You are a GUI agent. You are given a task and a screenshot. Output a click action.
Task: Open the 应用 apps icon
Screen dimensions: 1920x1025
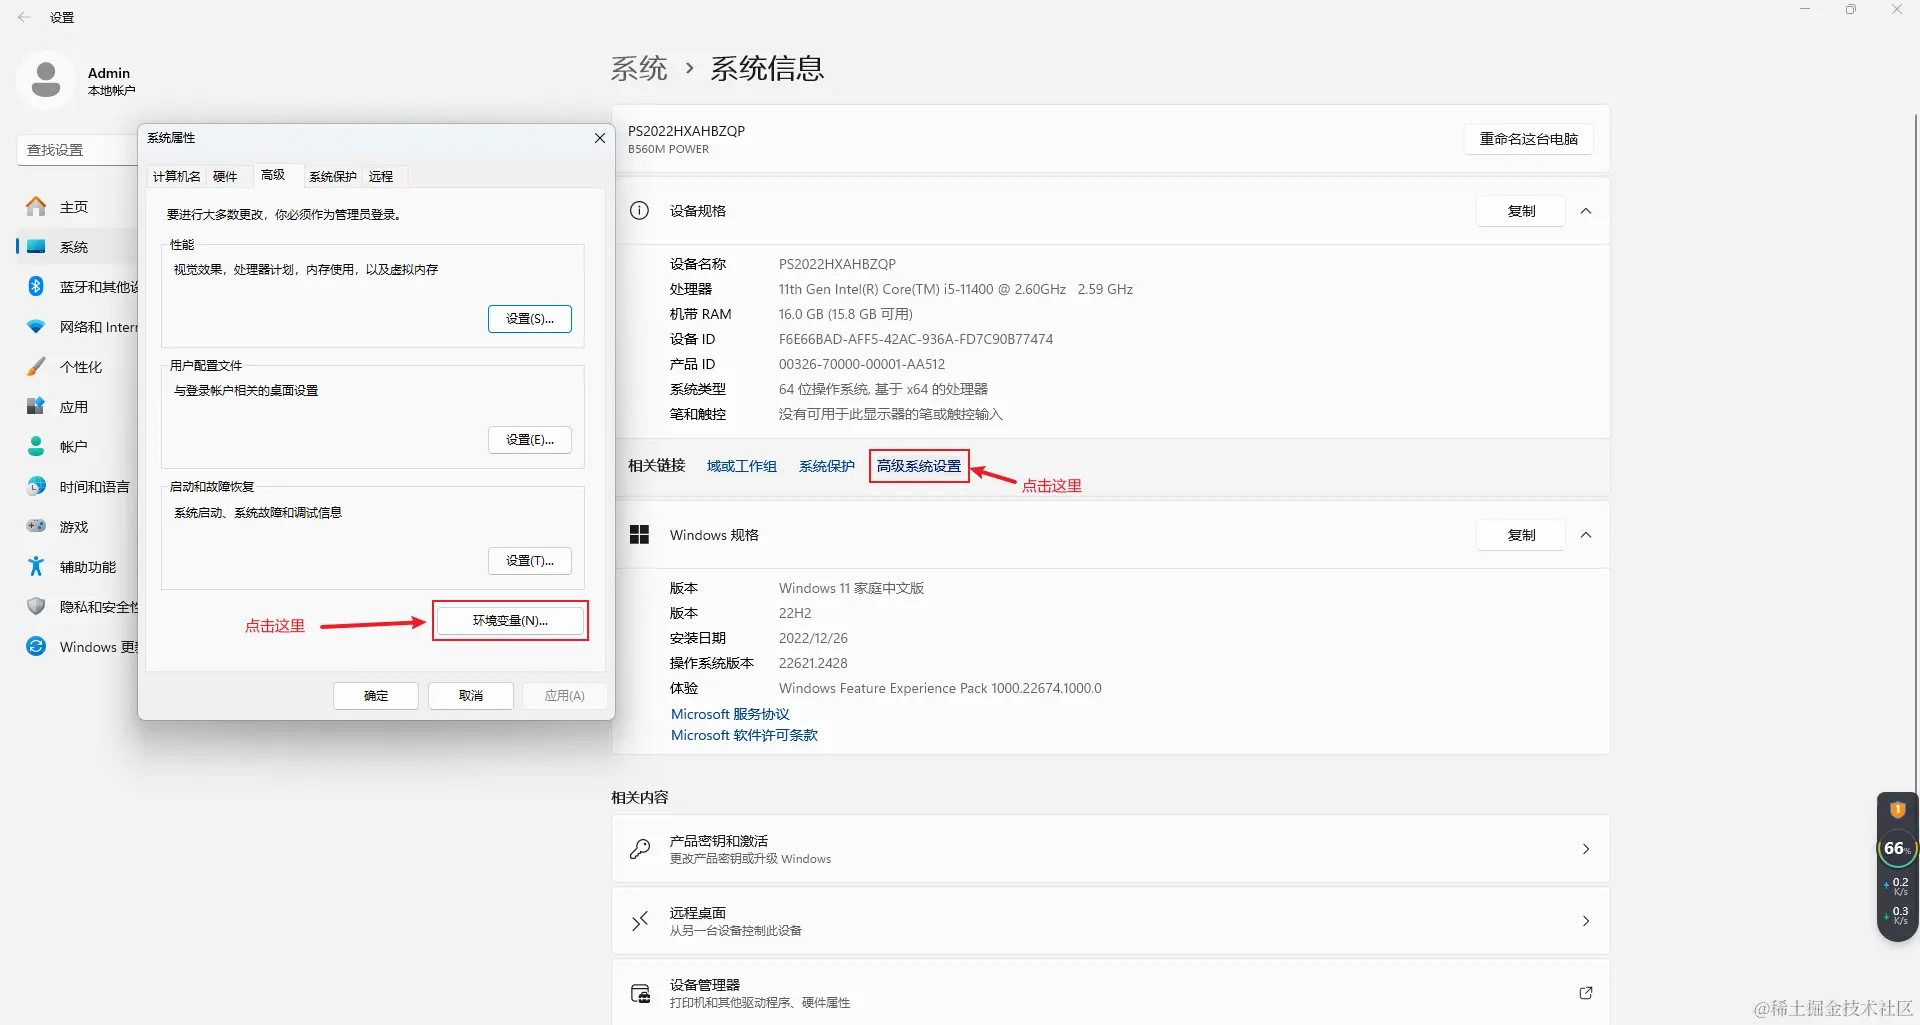[36, 407]
